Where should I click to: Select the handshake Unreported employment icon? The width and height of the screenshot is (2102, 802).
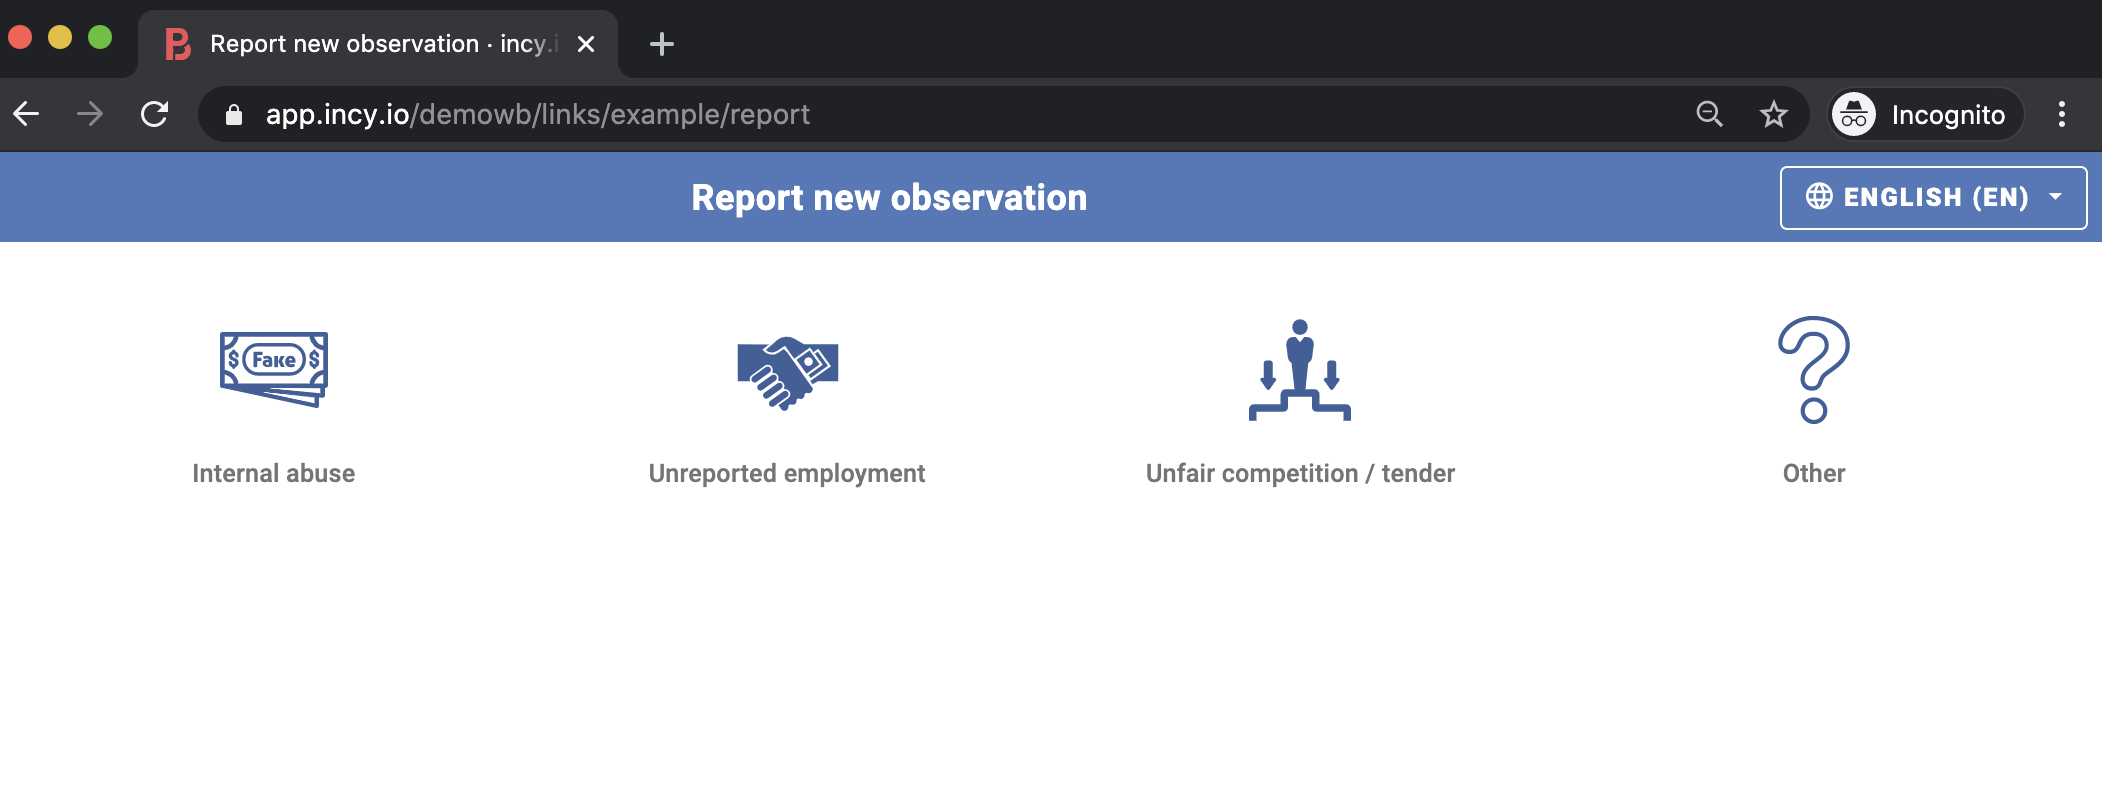[788, 372]
